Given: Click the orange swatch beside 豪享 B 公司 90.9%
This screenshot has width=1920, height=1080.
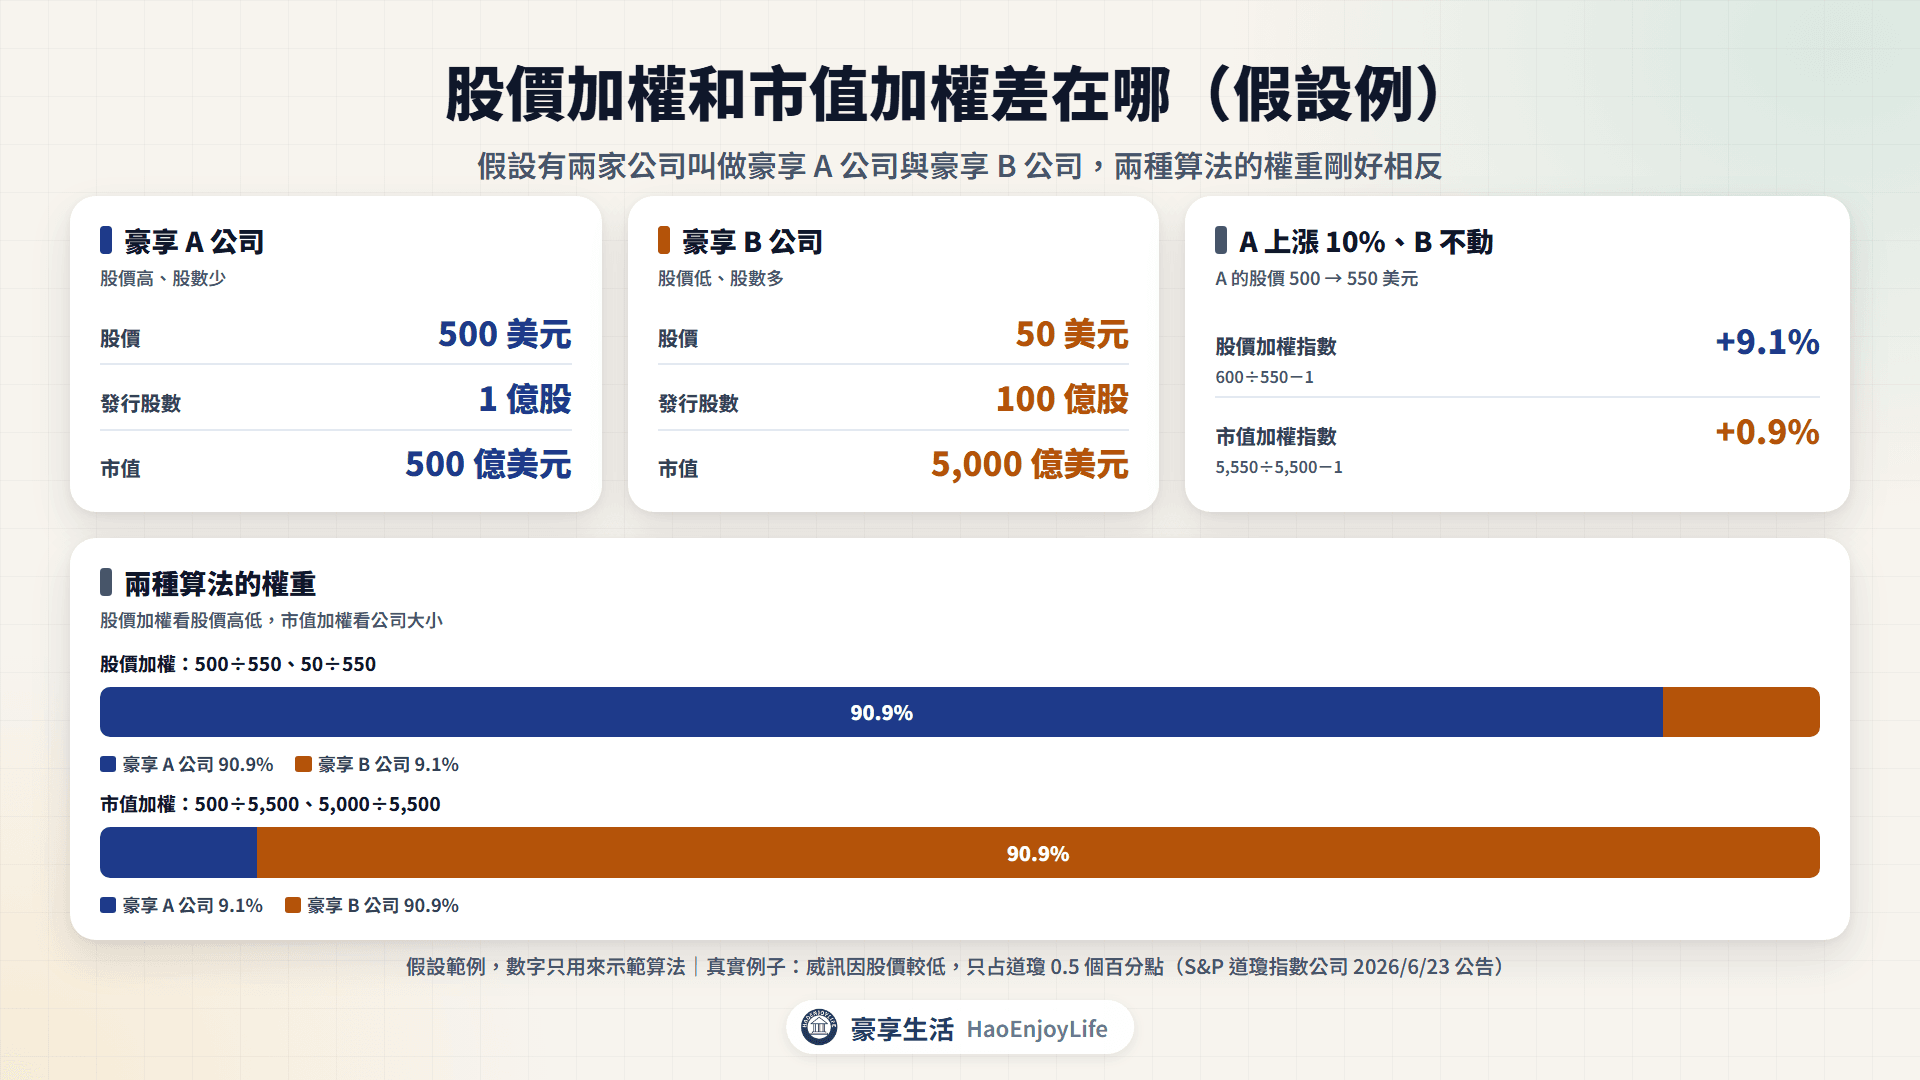Looking at the screenshot, I should (293, 905).
